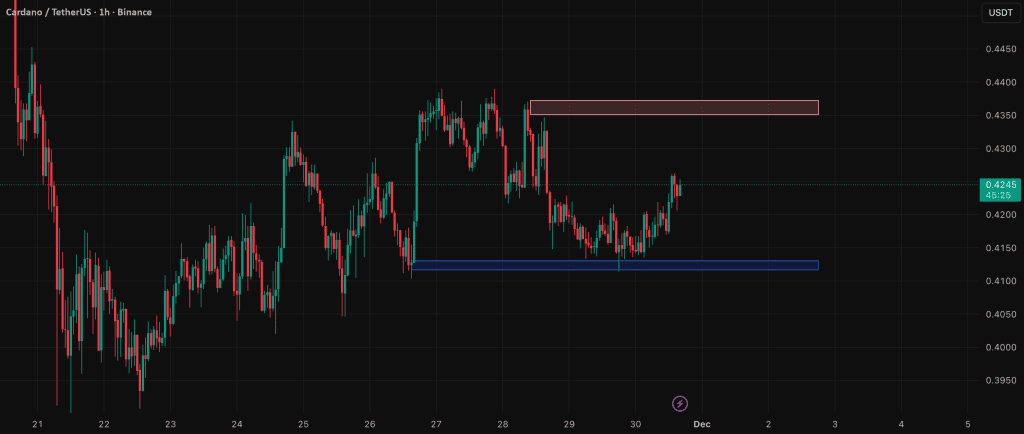
Task: Click the 21 date label on time axis
Action: (38, 424)
